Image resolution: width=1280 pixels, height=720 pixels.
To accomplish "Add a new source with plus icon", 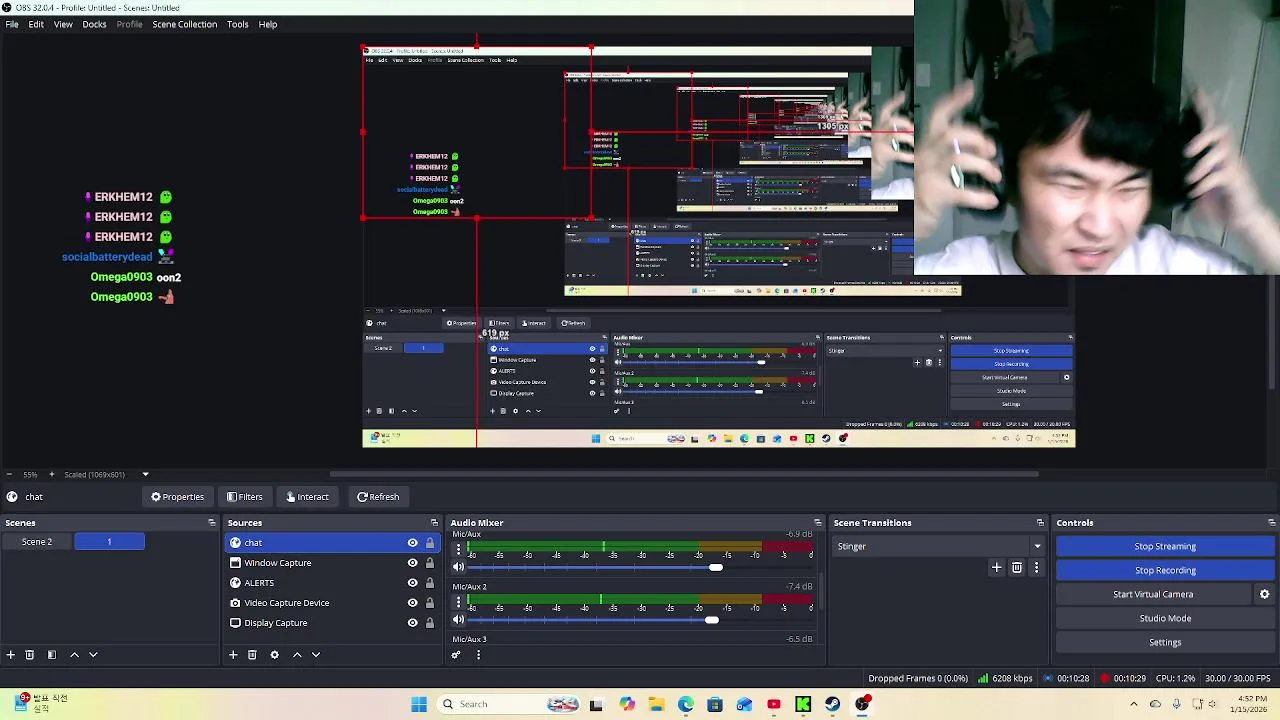I will pos(233,655).
